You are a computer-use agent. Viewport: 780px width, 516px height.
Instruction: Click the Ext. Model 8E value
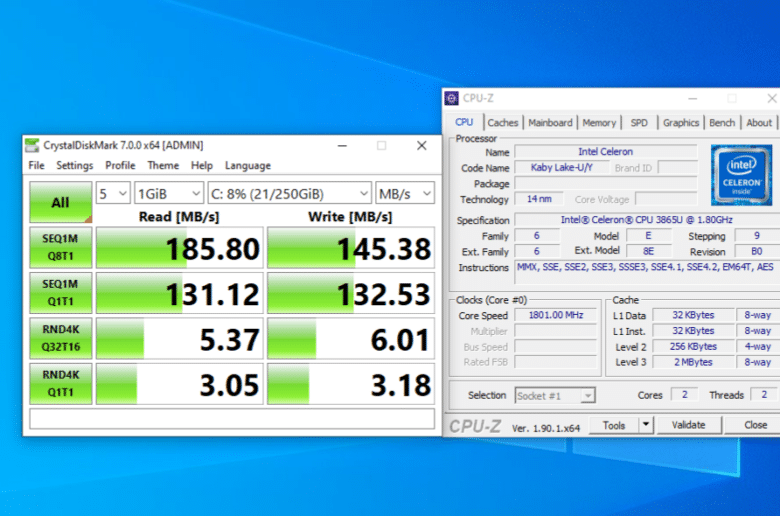pyautogui.click(x=648, y=251)
